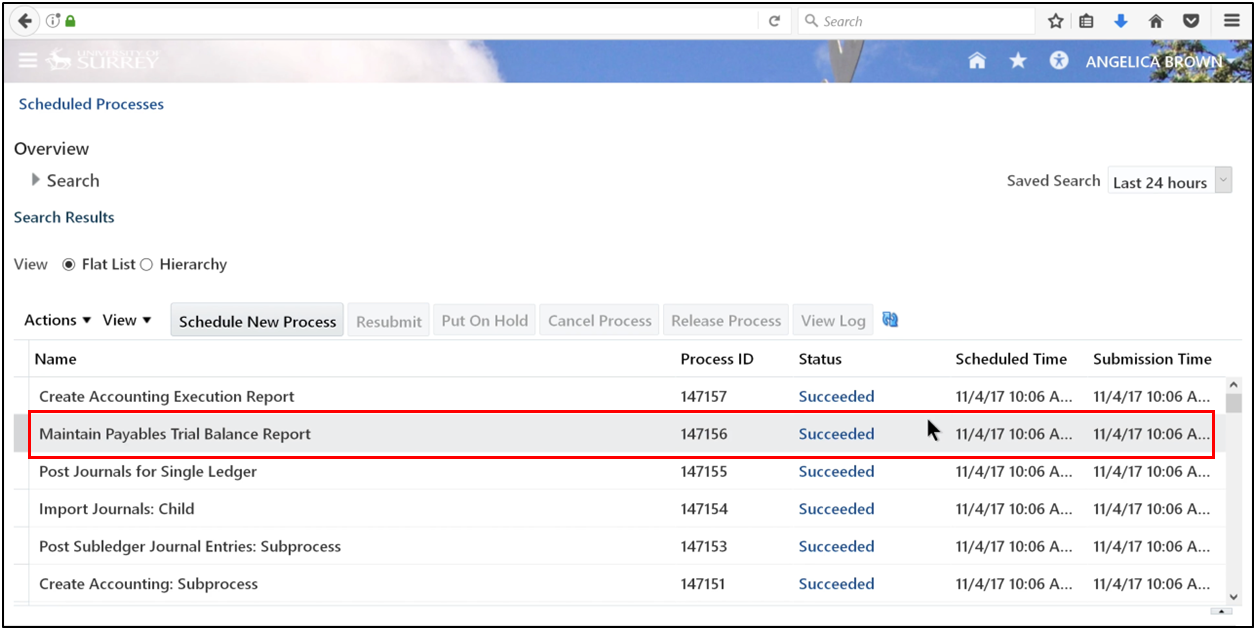1256x632 pixels.
Task: Open the downloads arrow in the browser toolbar
Action: click(x=1121, y=20)
